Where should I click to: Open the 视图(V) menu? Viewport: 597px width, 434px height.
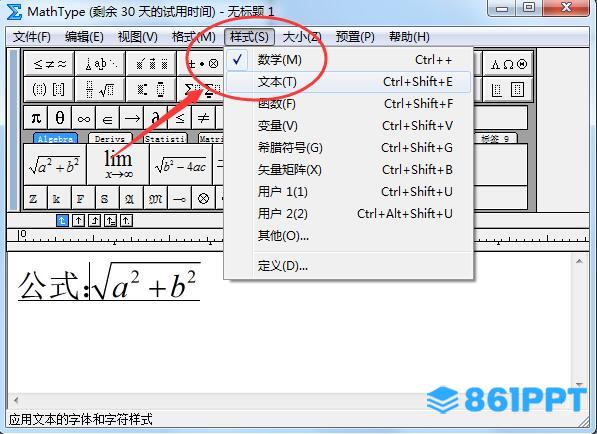click(x=138, y=37)
